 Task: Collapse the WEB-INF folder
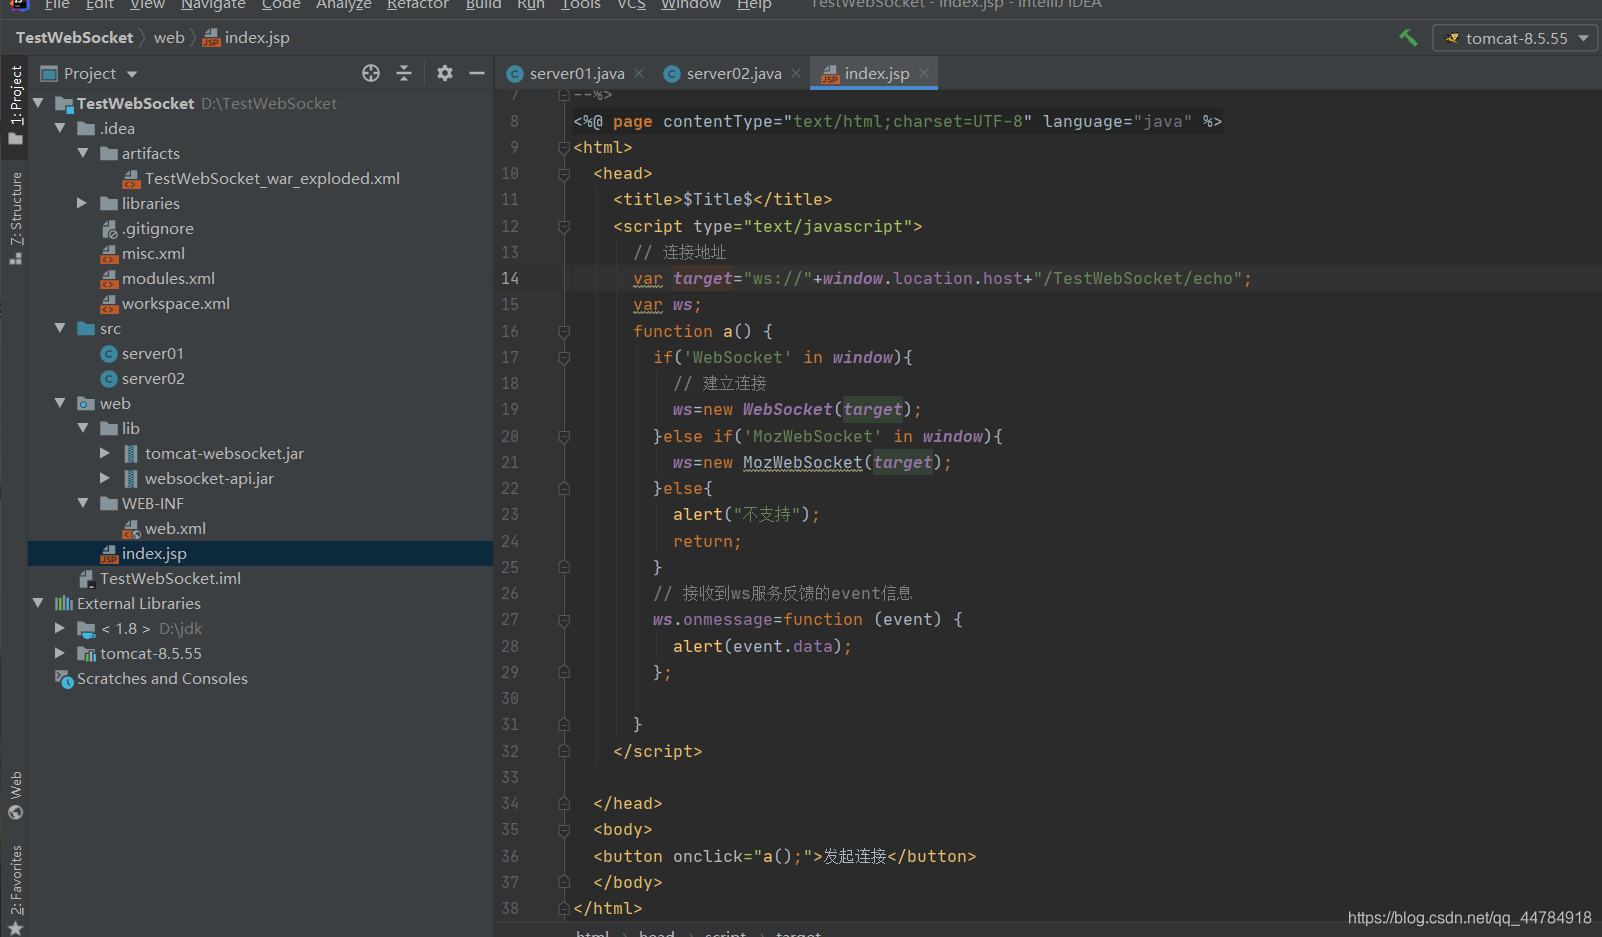(83, 503)
